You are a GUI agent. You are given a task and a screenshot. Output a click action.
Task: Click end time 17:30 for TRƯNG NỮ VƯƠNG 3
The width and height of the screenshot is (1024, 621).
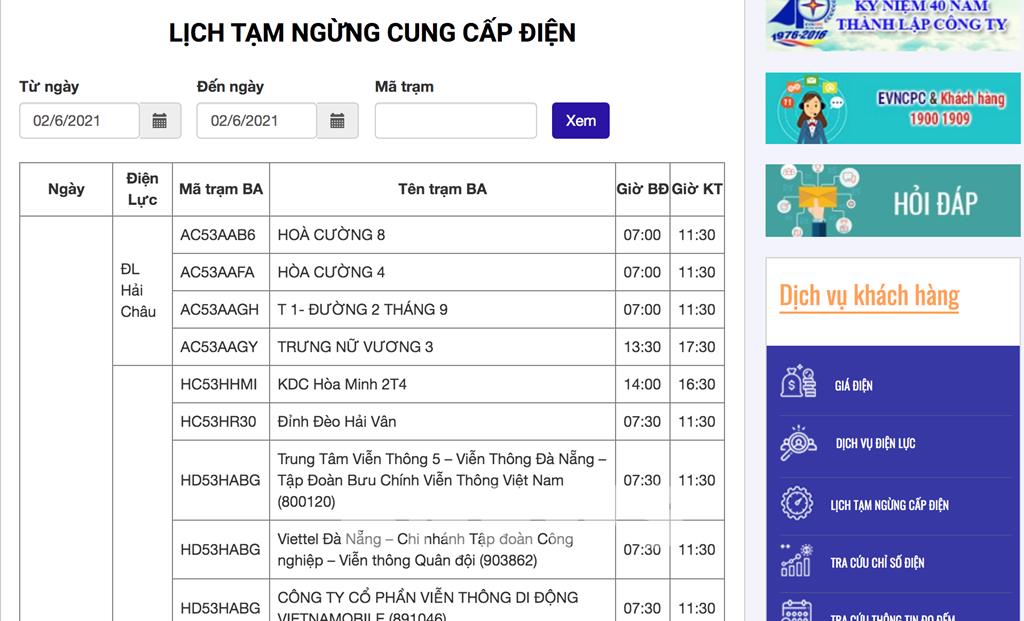697,347
